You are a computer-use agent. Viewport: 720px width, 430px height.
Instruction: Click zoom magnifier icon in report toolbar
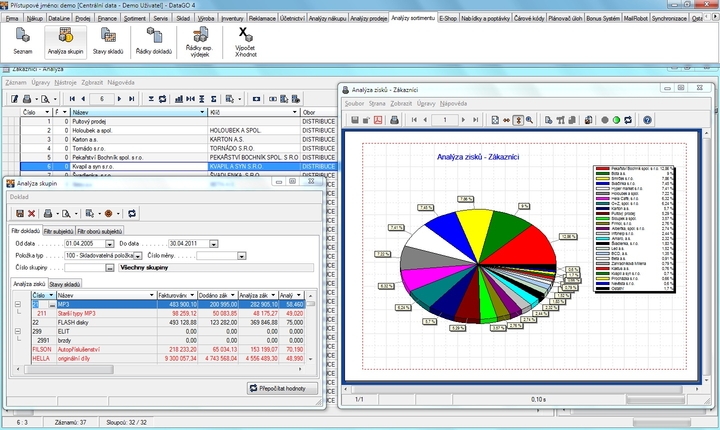click(529, 120)
